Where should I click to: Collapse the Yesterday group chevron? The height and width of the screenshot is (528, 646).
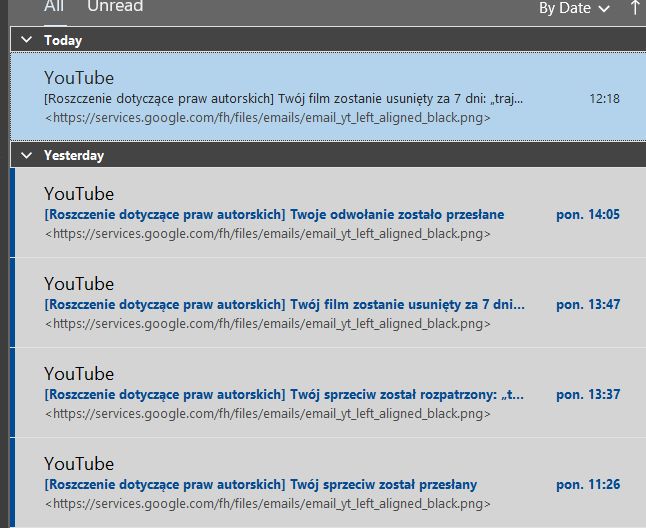(25, 155)
